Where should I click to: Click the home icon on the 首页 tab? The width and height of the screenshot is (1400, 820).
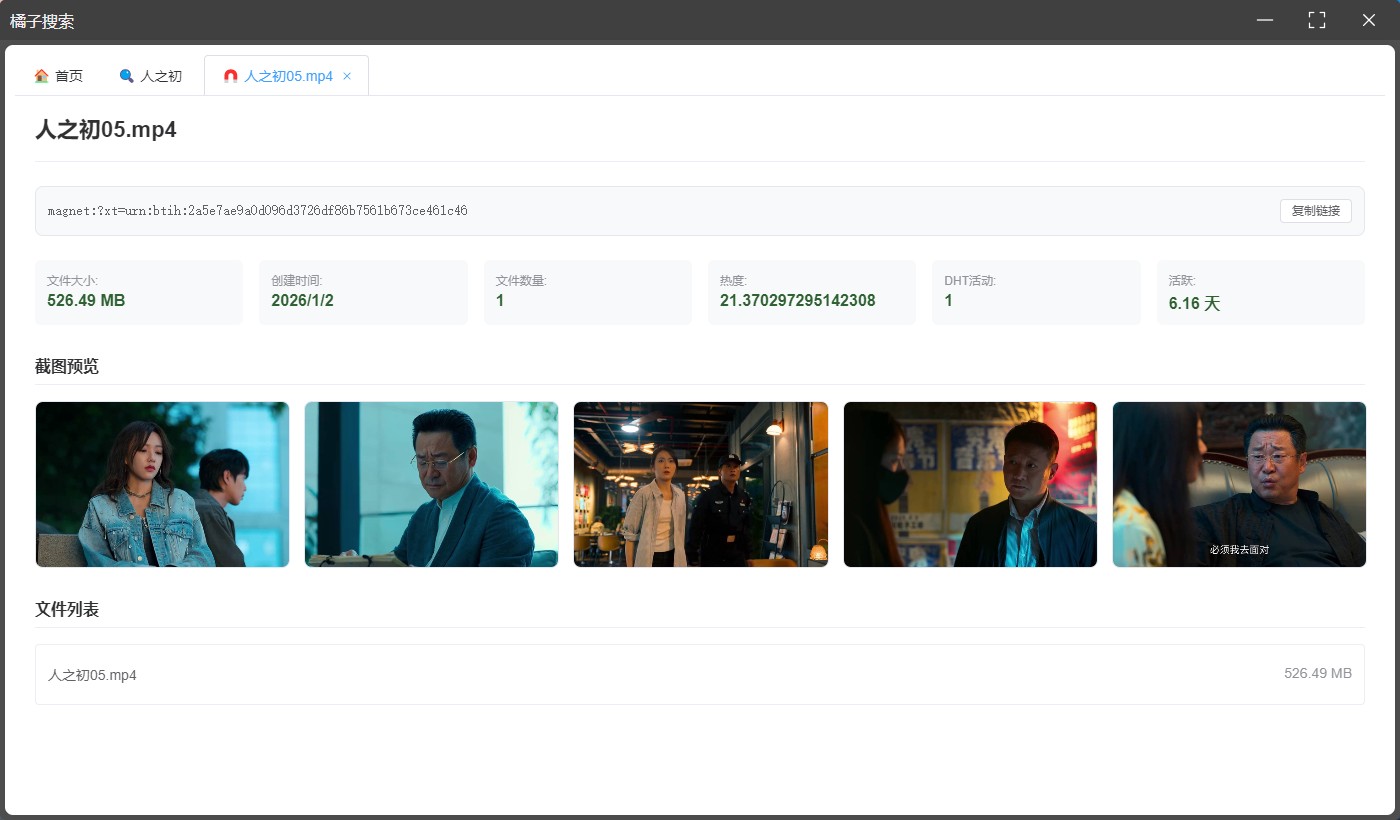pyautogui.click(x=41, y=76)
